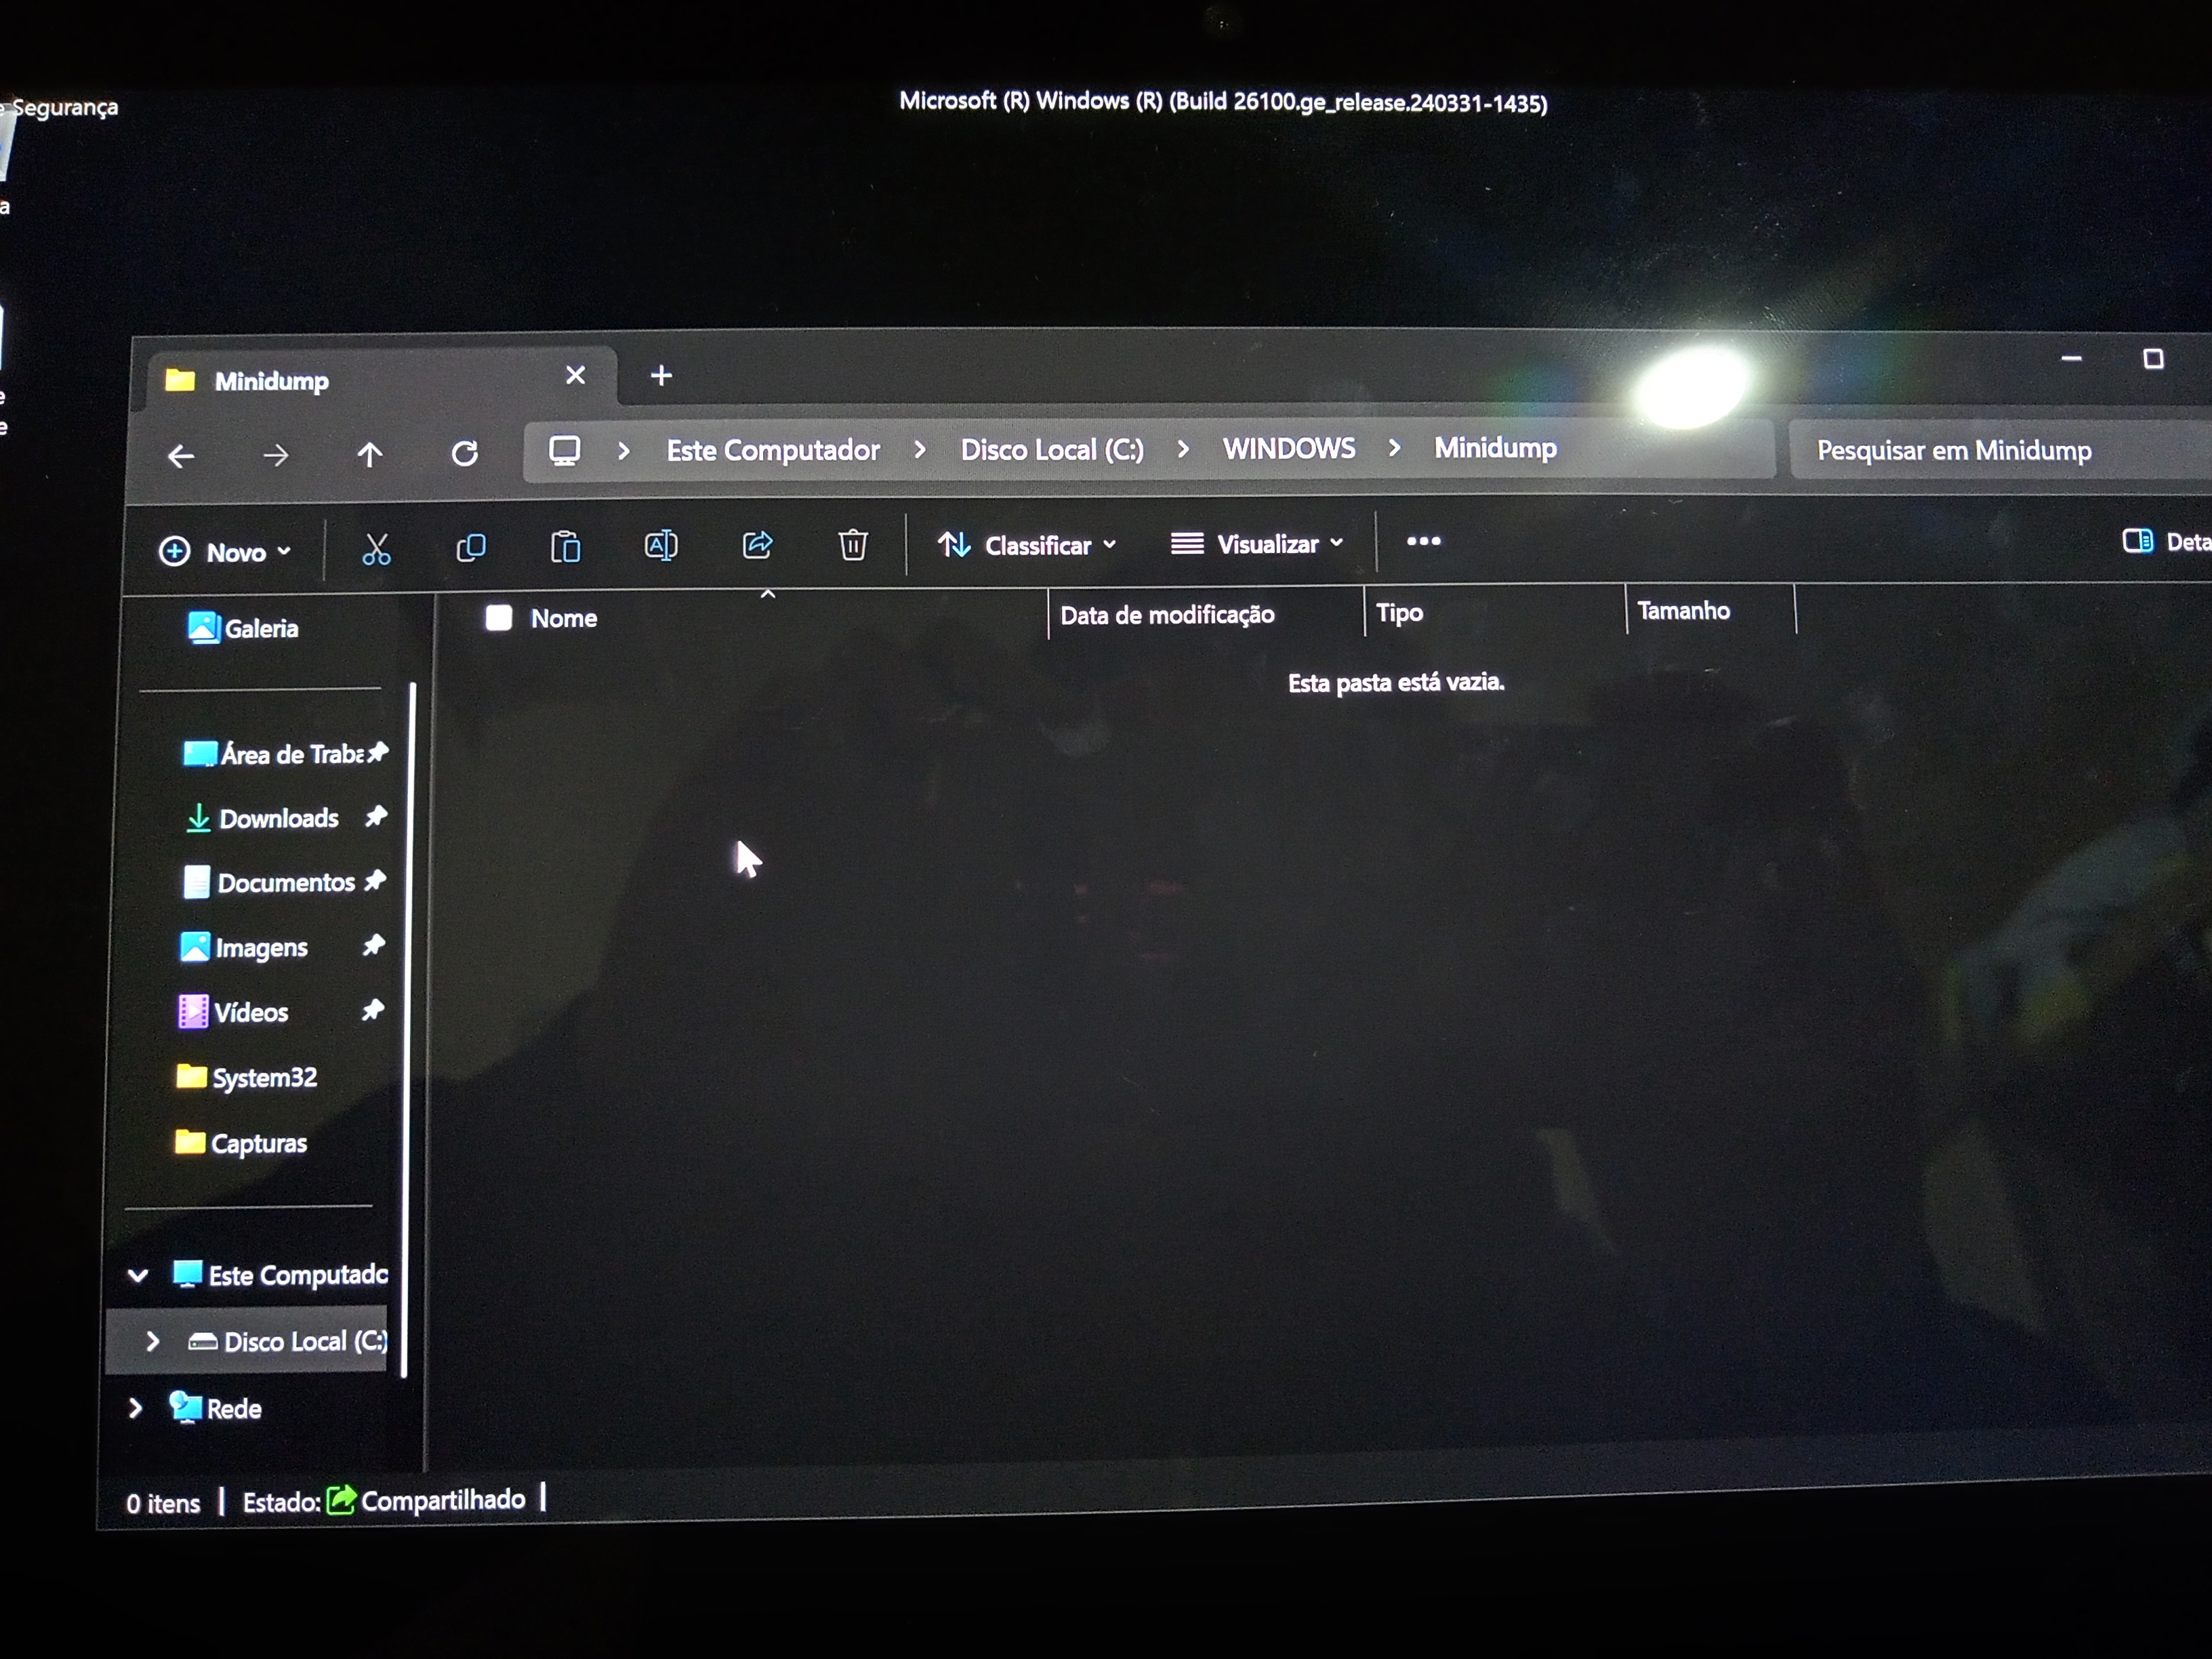Add a new tab with plus button
The width and height of the screenshot is (2212, 1659).
point(661,376)
